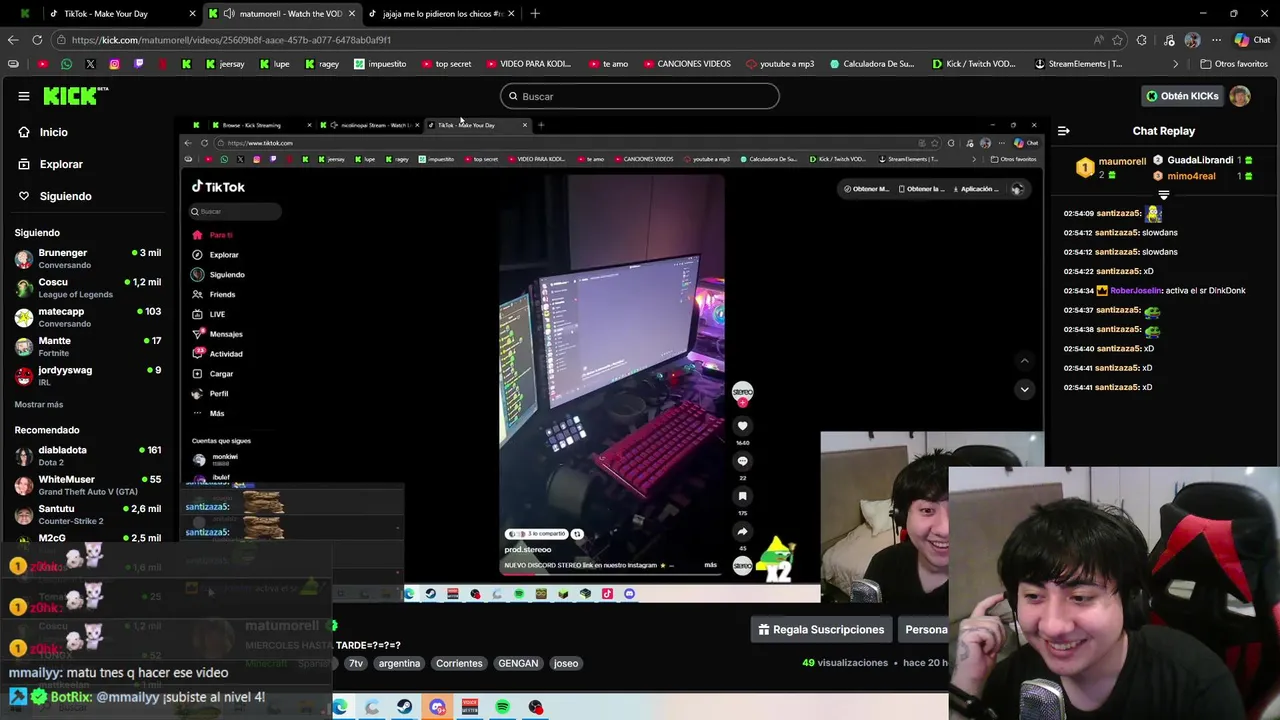
Task: Expand list with Mostrar más
Action: coord(39,404)
